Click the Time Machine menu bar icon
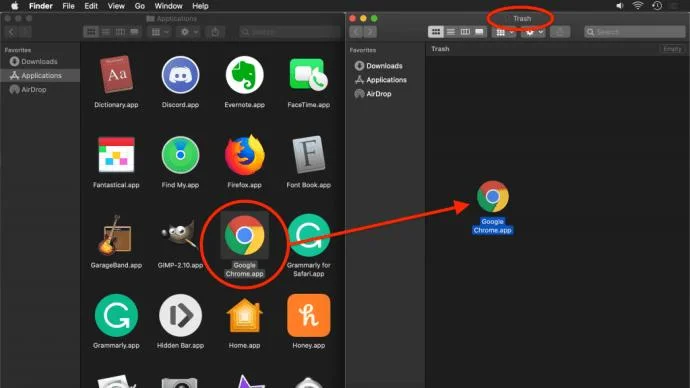This screenshot has height=388, width=690. tap(657, 6)
